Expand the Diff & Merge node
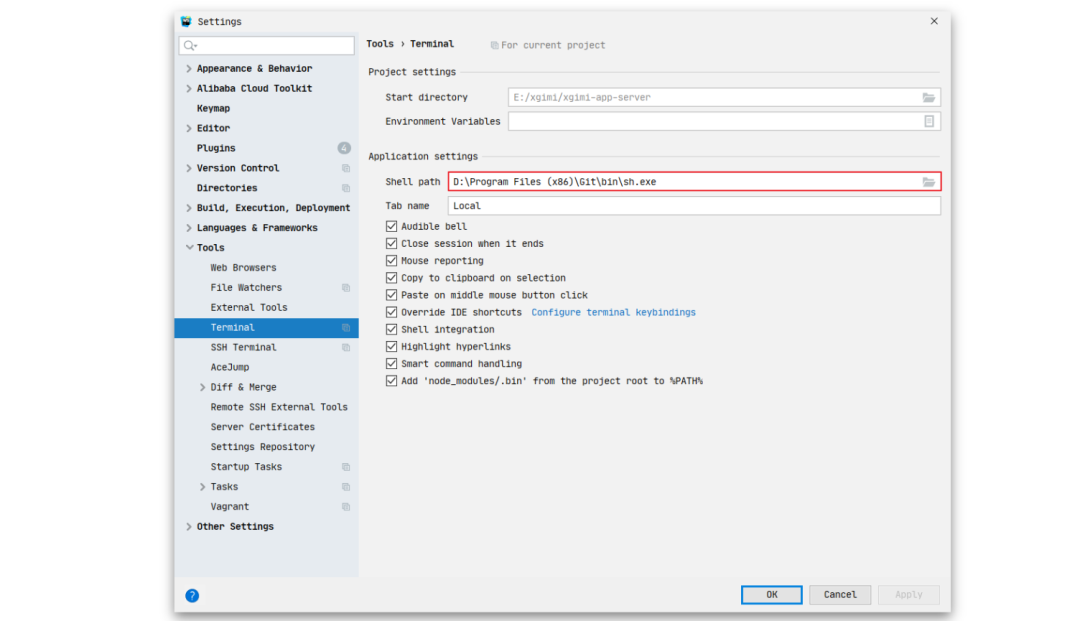The width and height of the screenshot is (1080, 621). click(x=203, y=387)
